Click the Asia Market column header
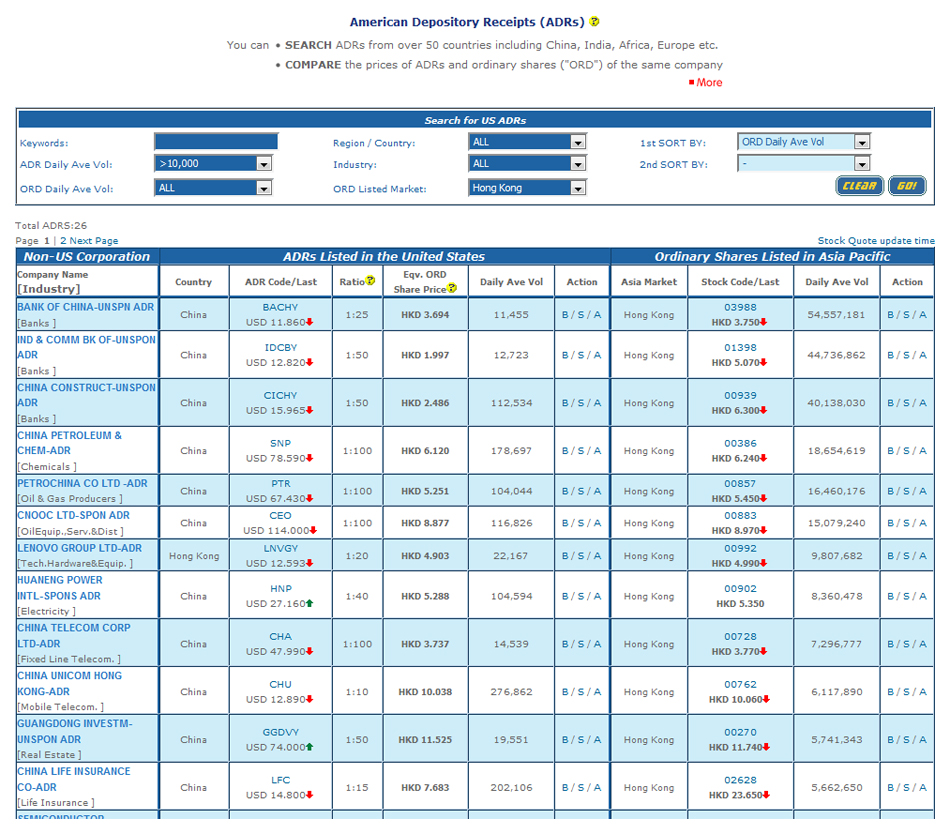 click(x=649, y=282)
